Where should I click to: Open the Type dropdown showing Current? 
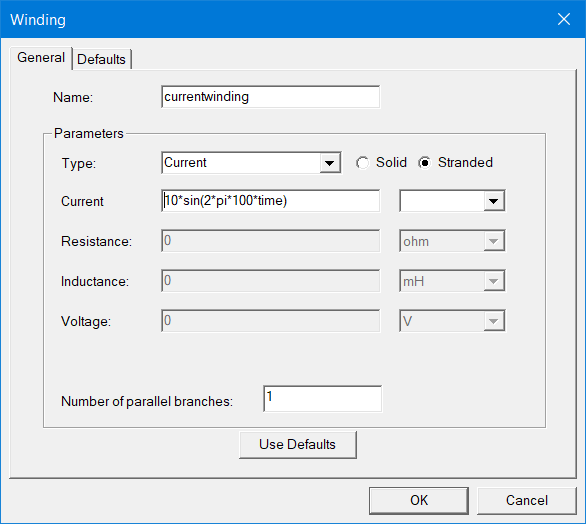point(251,163)
